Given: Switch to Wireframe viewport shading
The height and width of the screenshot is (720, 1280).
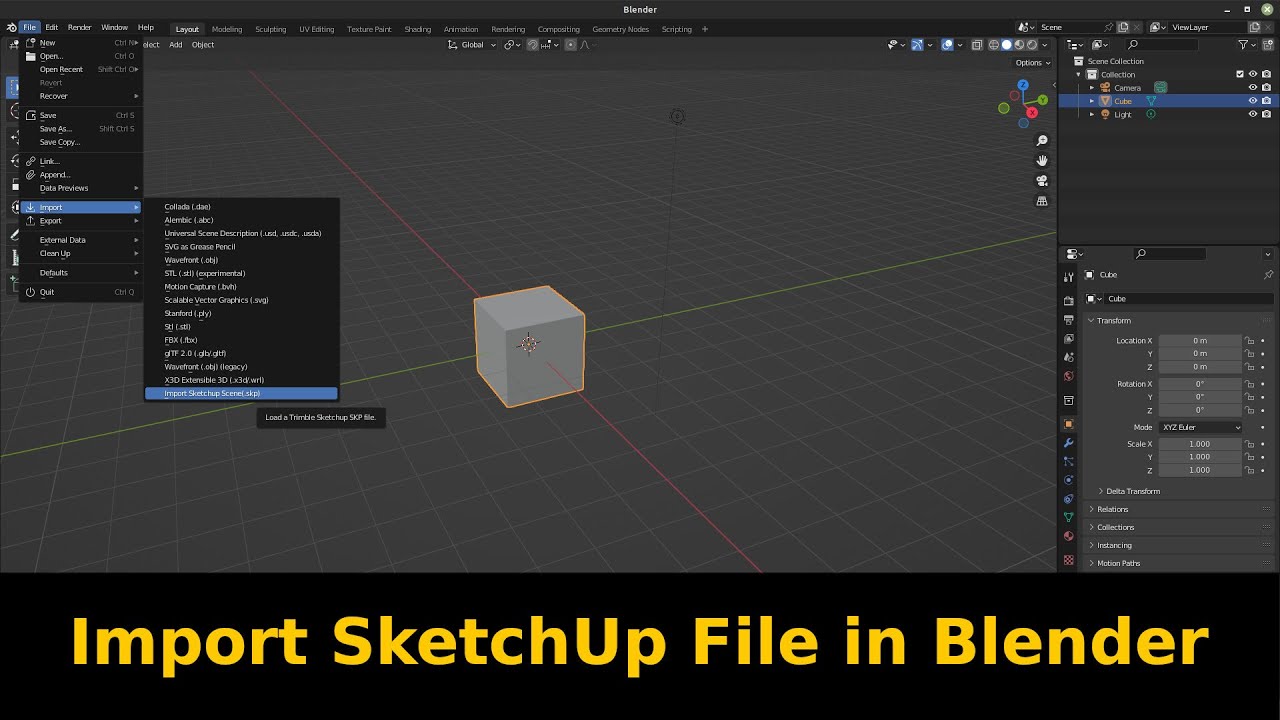Looking at the screenshot, I should (994, 45).
